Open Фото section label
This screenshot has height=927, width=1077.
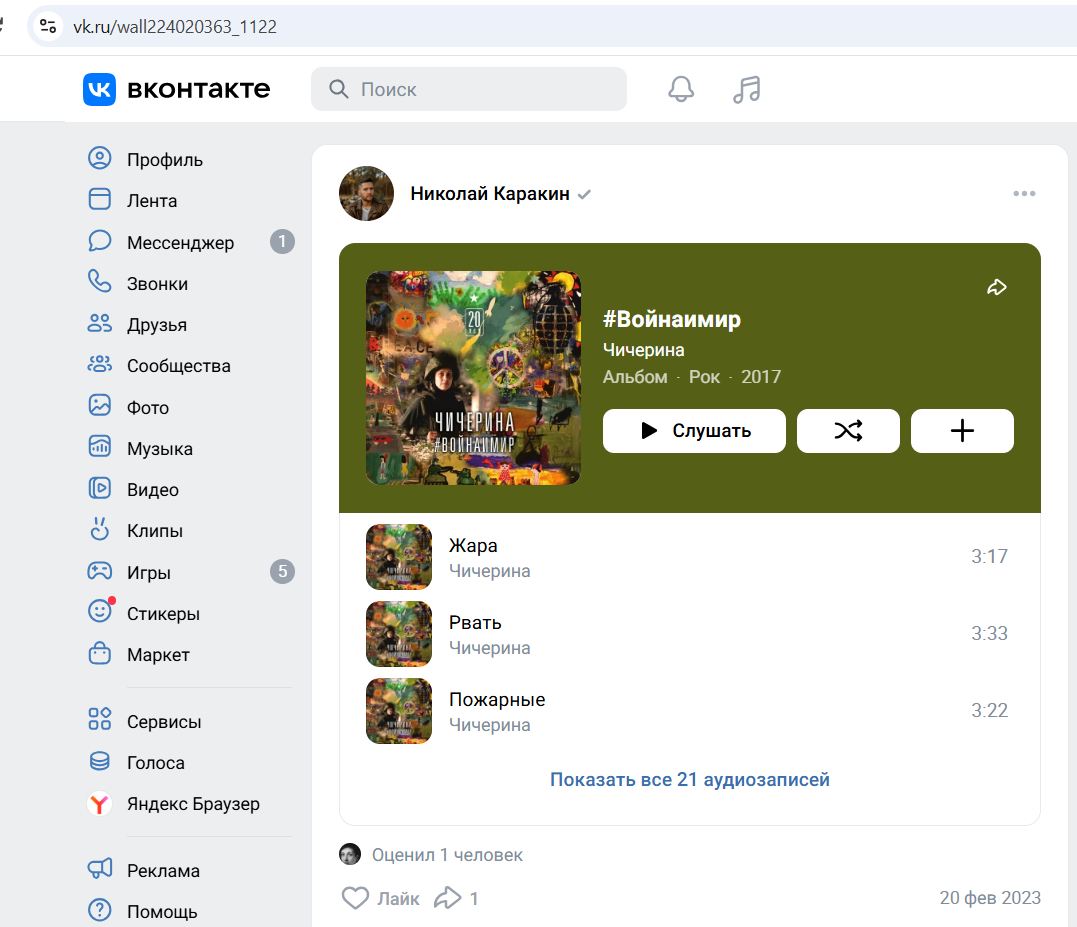148,407
